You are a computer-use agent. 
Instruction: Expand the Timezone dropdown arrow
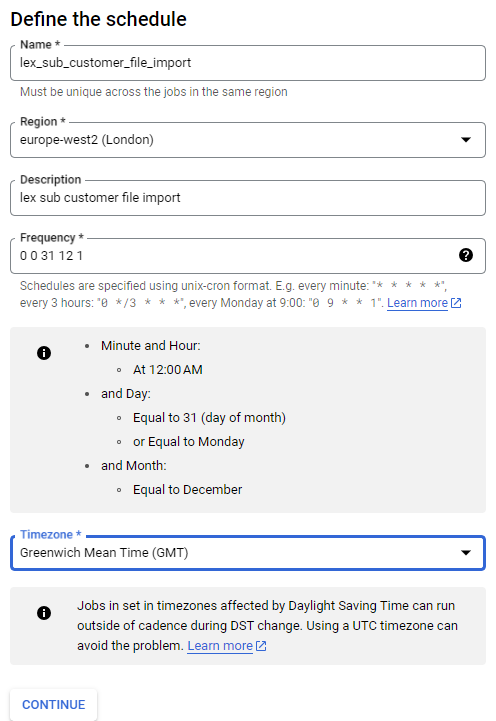[466, 553]
